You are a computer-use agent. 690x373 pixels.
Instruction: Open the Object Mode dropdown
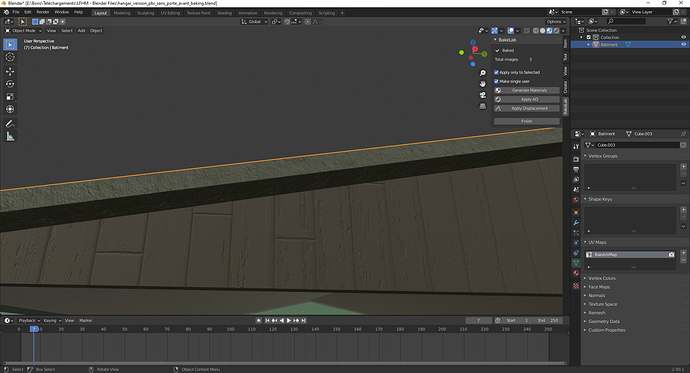point(23,31)
